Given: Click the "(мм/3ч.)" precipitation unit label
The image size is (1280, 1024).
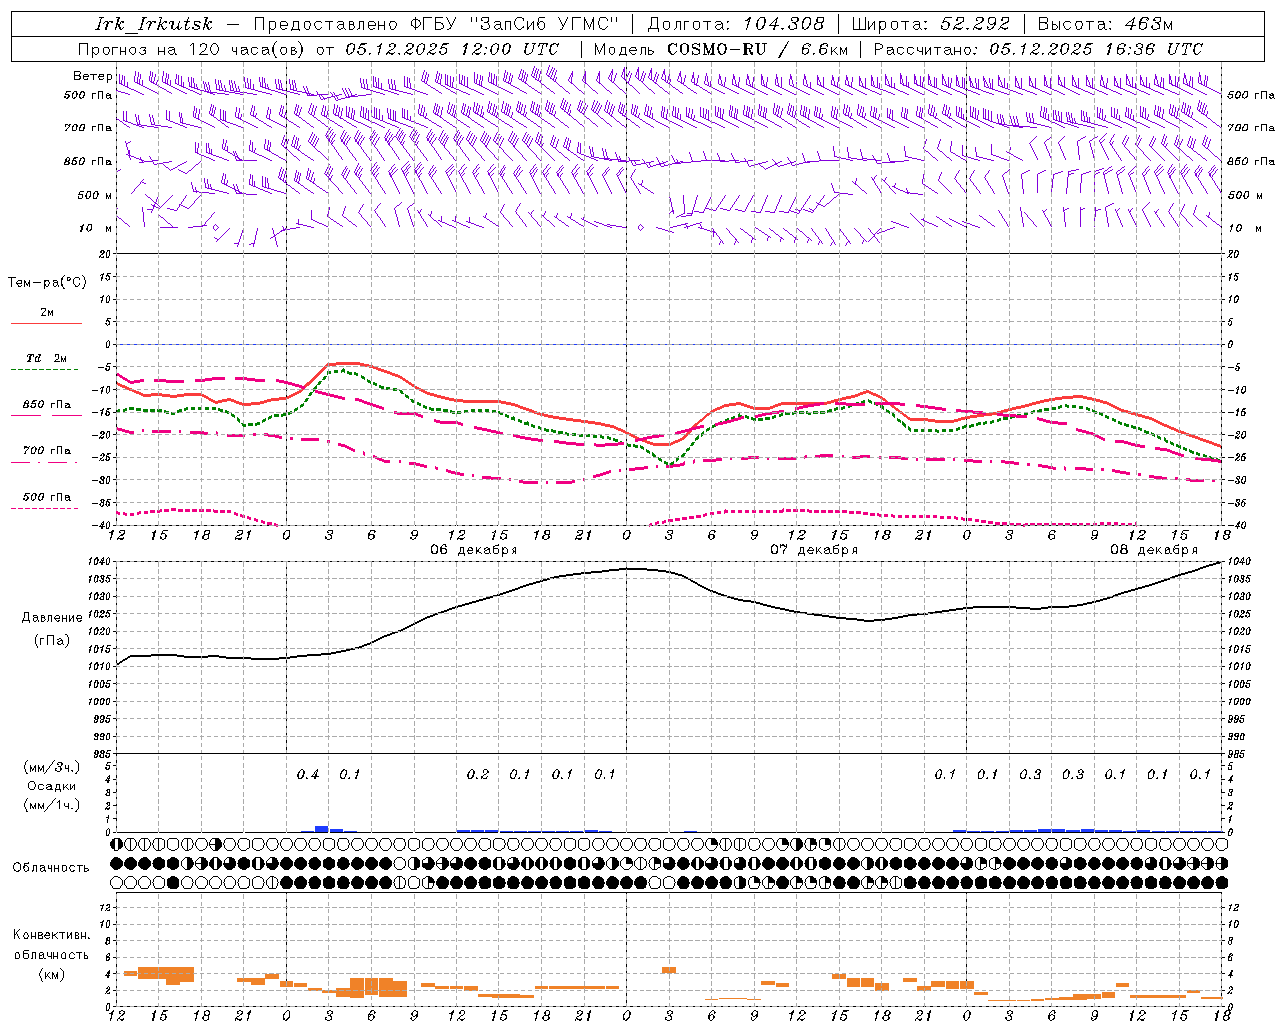Looking at the screenshot, I should pos(52,767).
